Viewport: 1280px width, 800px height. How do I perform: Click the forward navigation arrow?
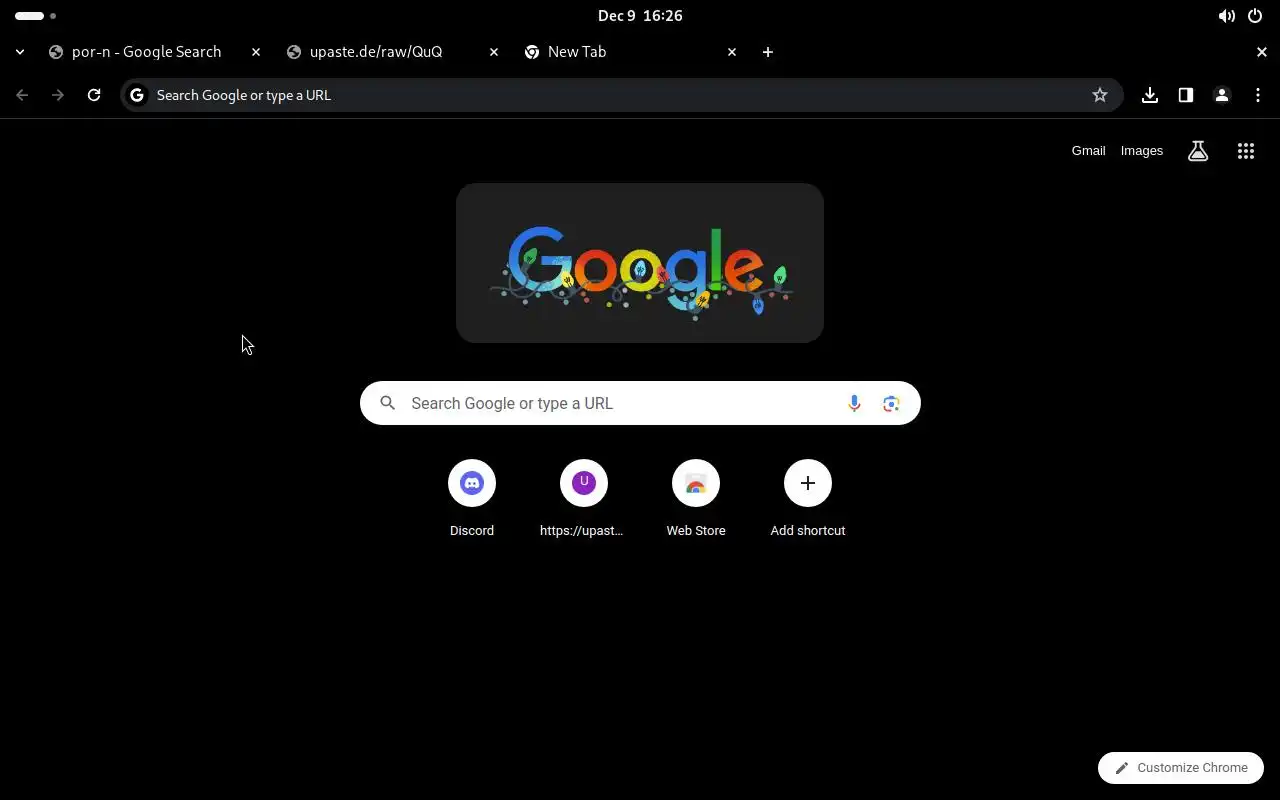pyautogui.click(x=58, y=95)
